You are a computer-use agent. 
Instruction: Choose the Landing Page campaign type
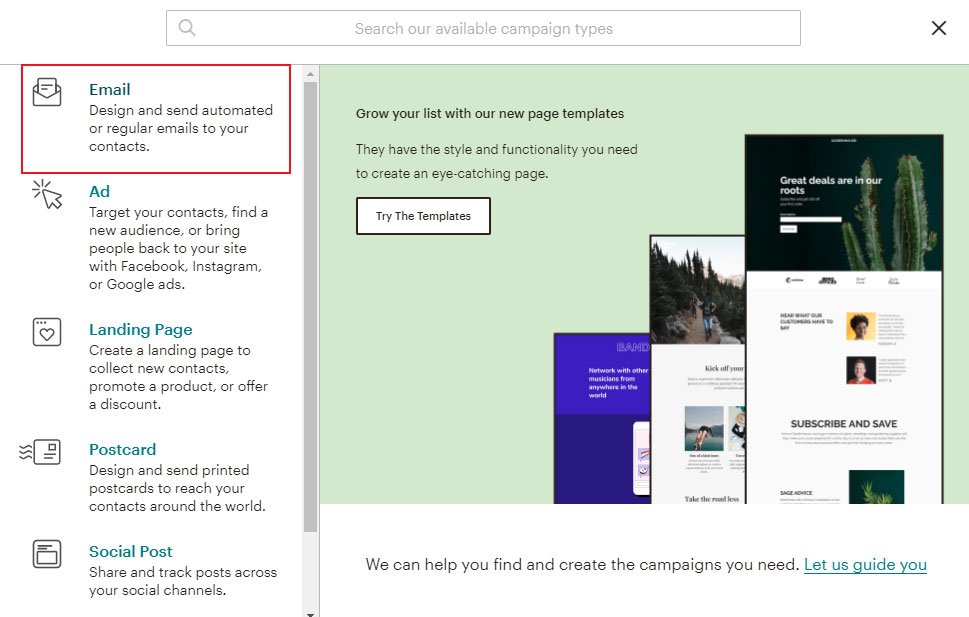(141, 330)
